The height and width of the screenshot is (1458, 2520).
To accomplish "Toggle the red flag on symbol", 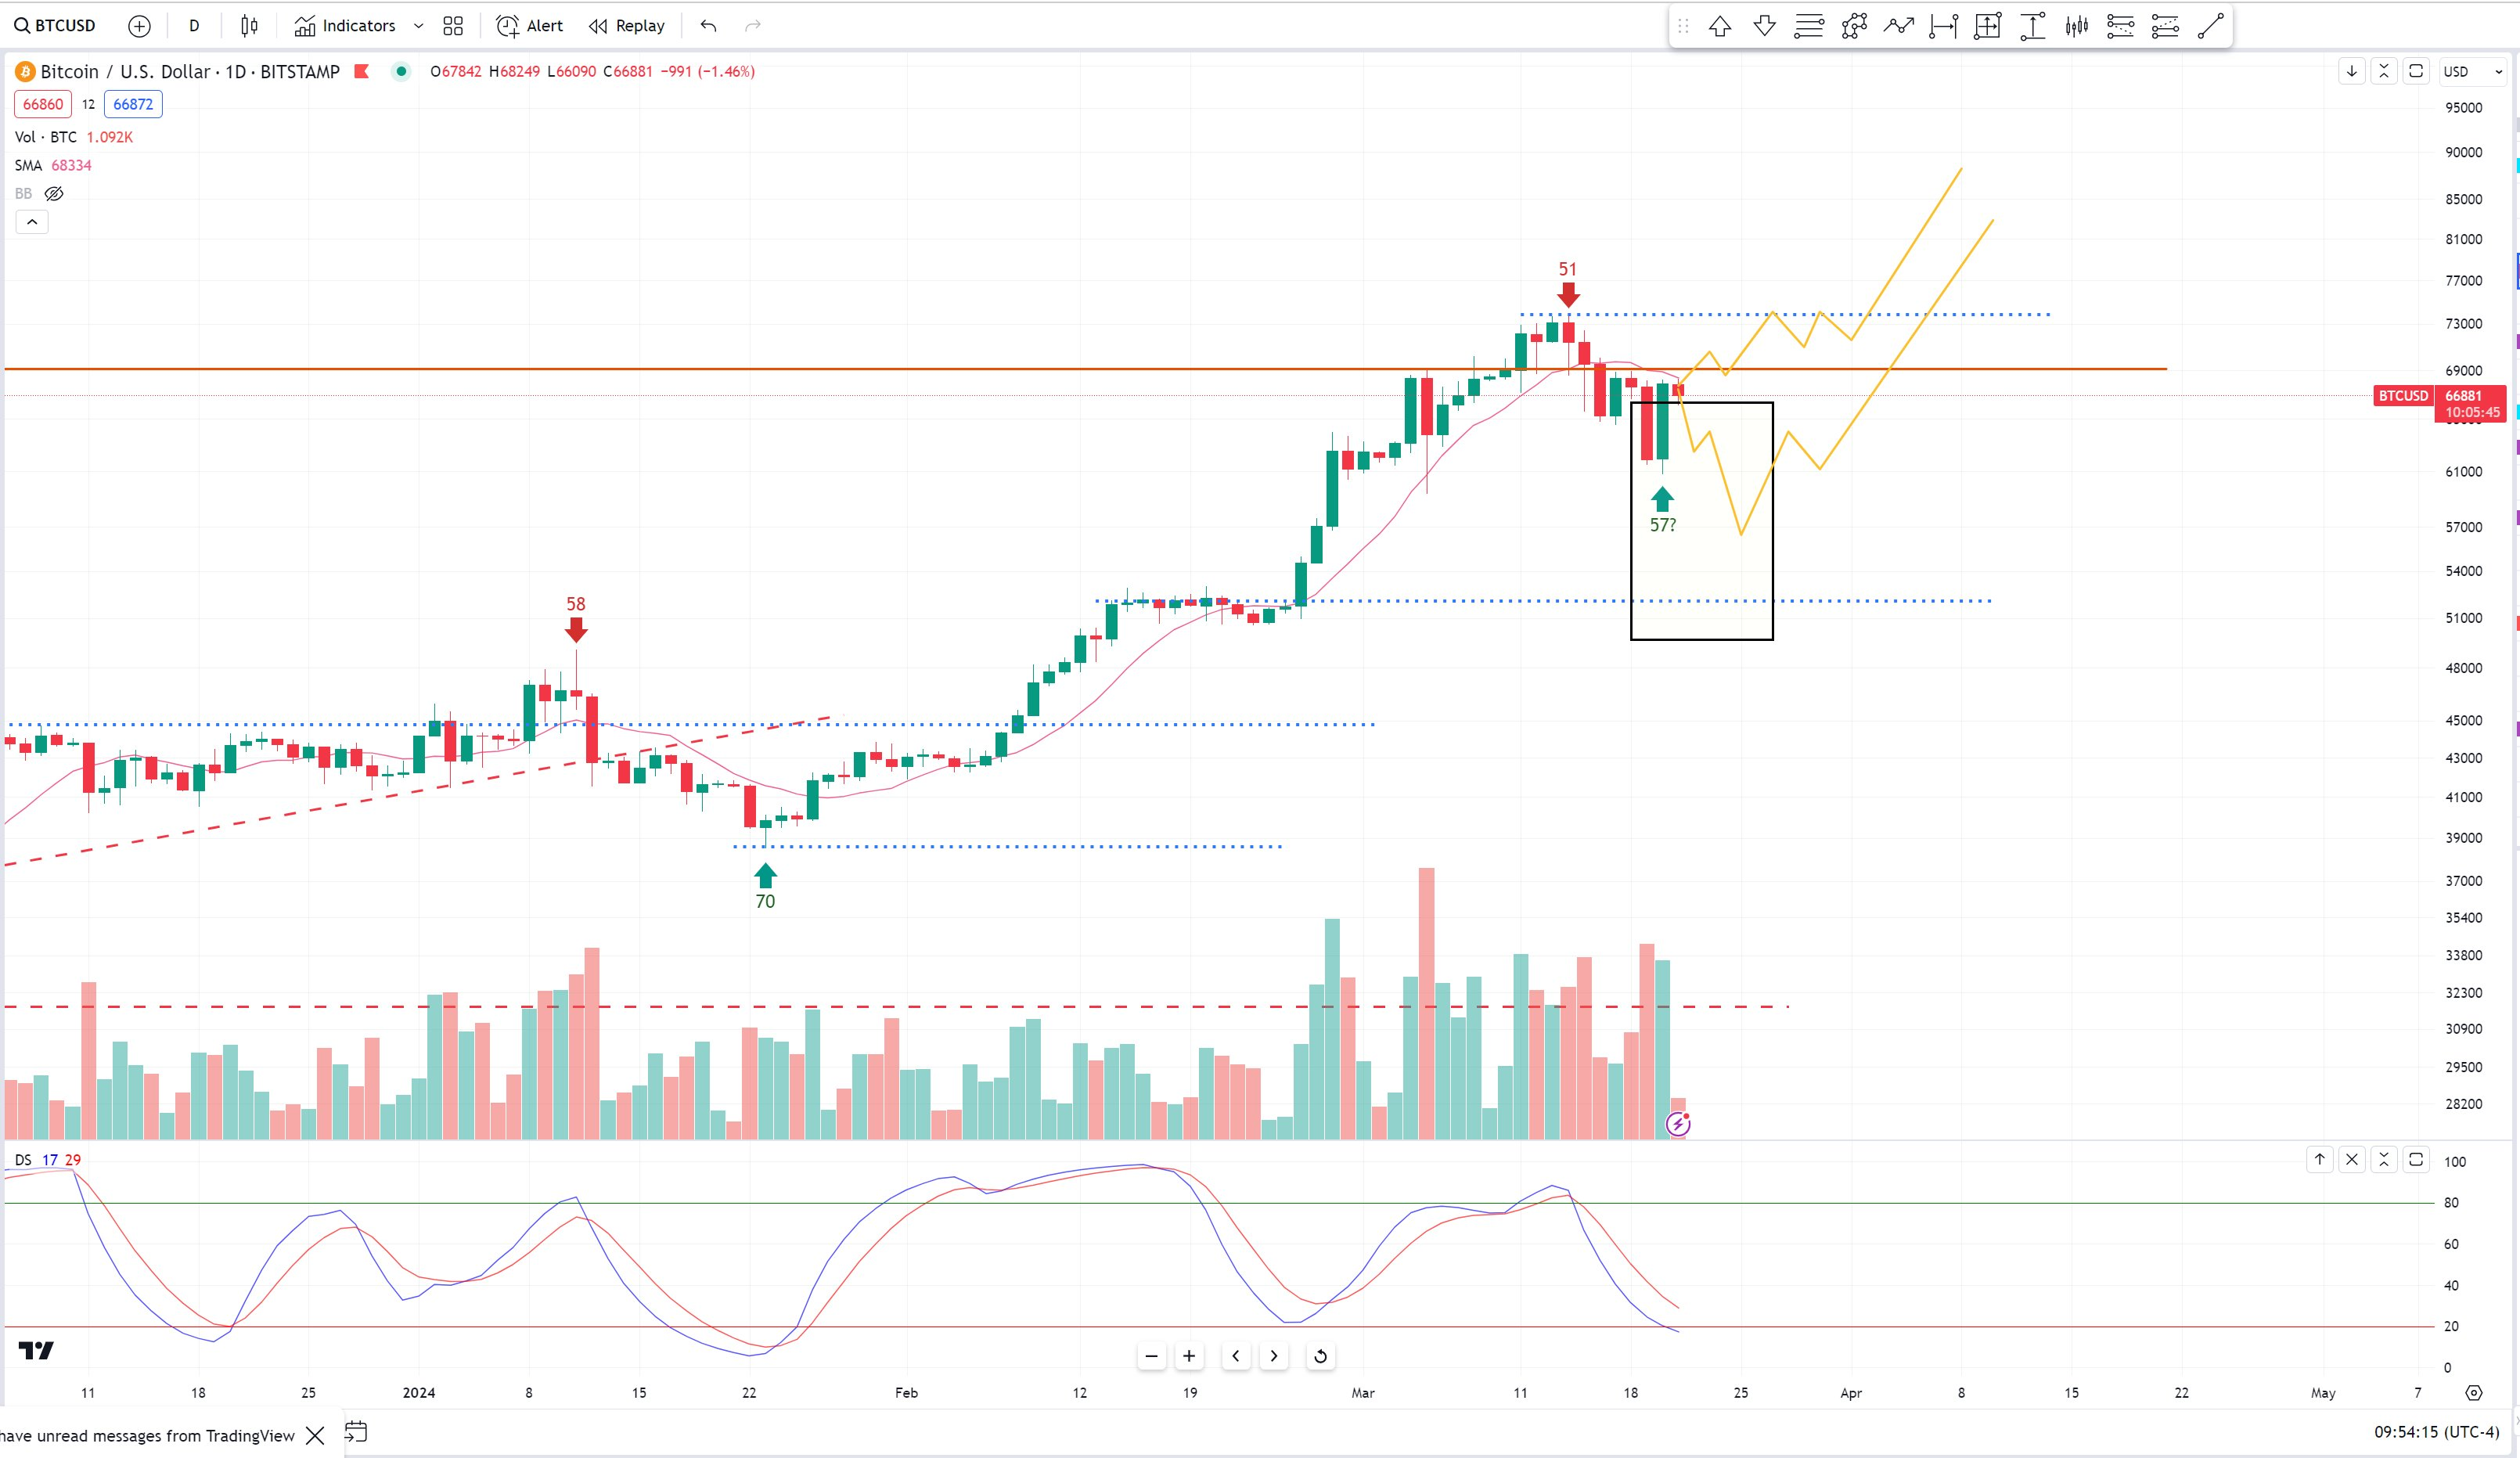I will click(362, 71).
